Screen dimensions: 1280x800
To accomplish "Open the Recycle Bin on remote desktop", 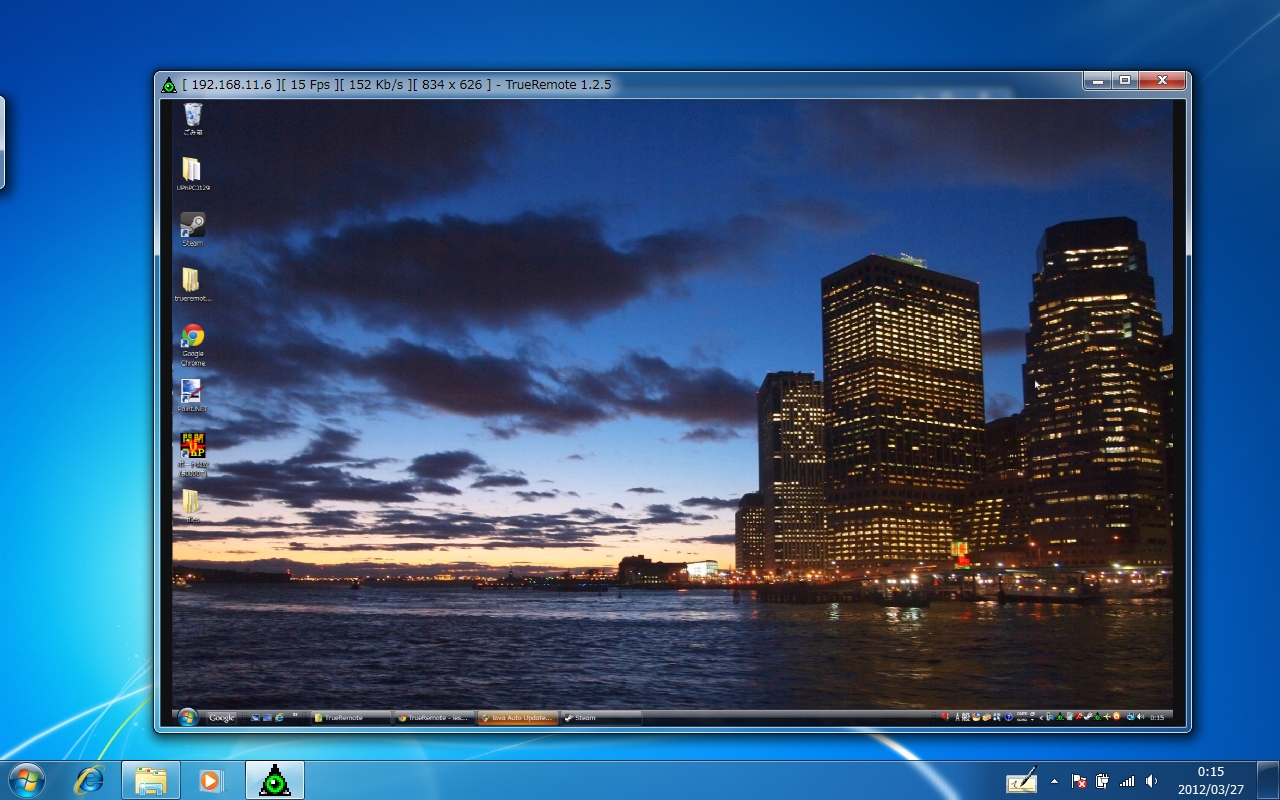I will pos(192,117).
